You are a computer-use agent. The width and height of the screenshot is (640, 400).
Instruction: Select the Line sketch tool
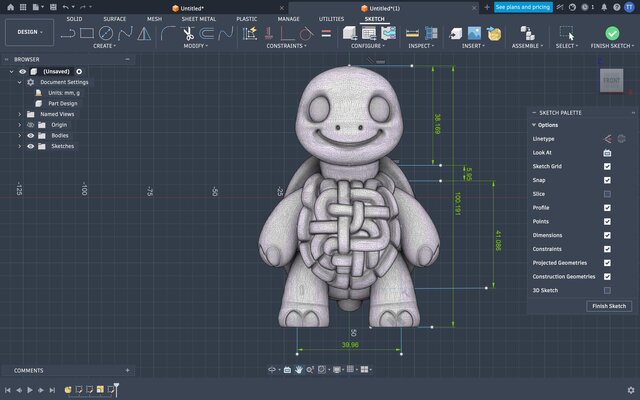[68, 33]
